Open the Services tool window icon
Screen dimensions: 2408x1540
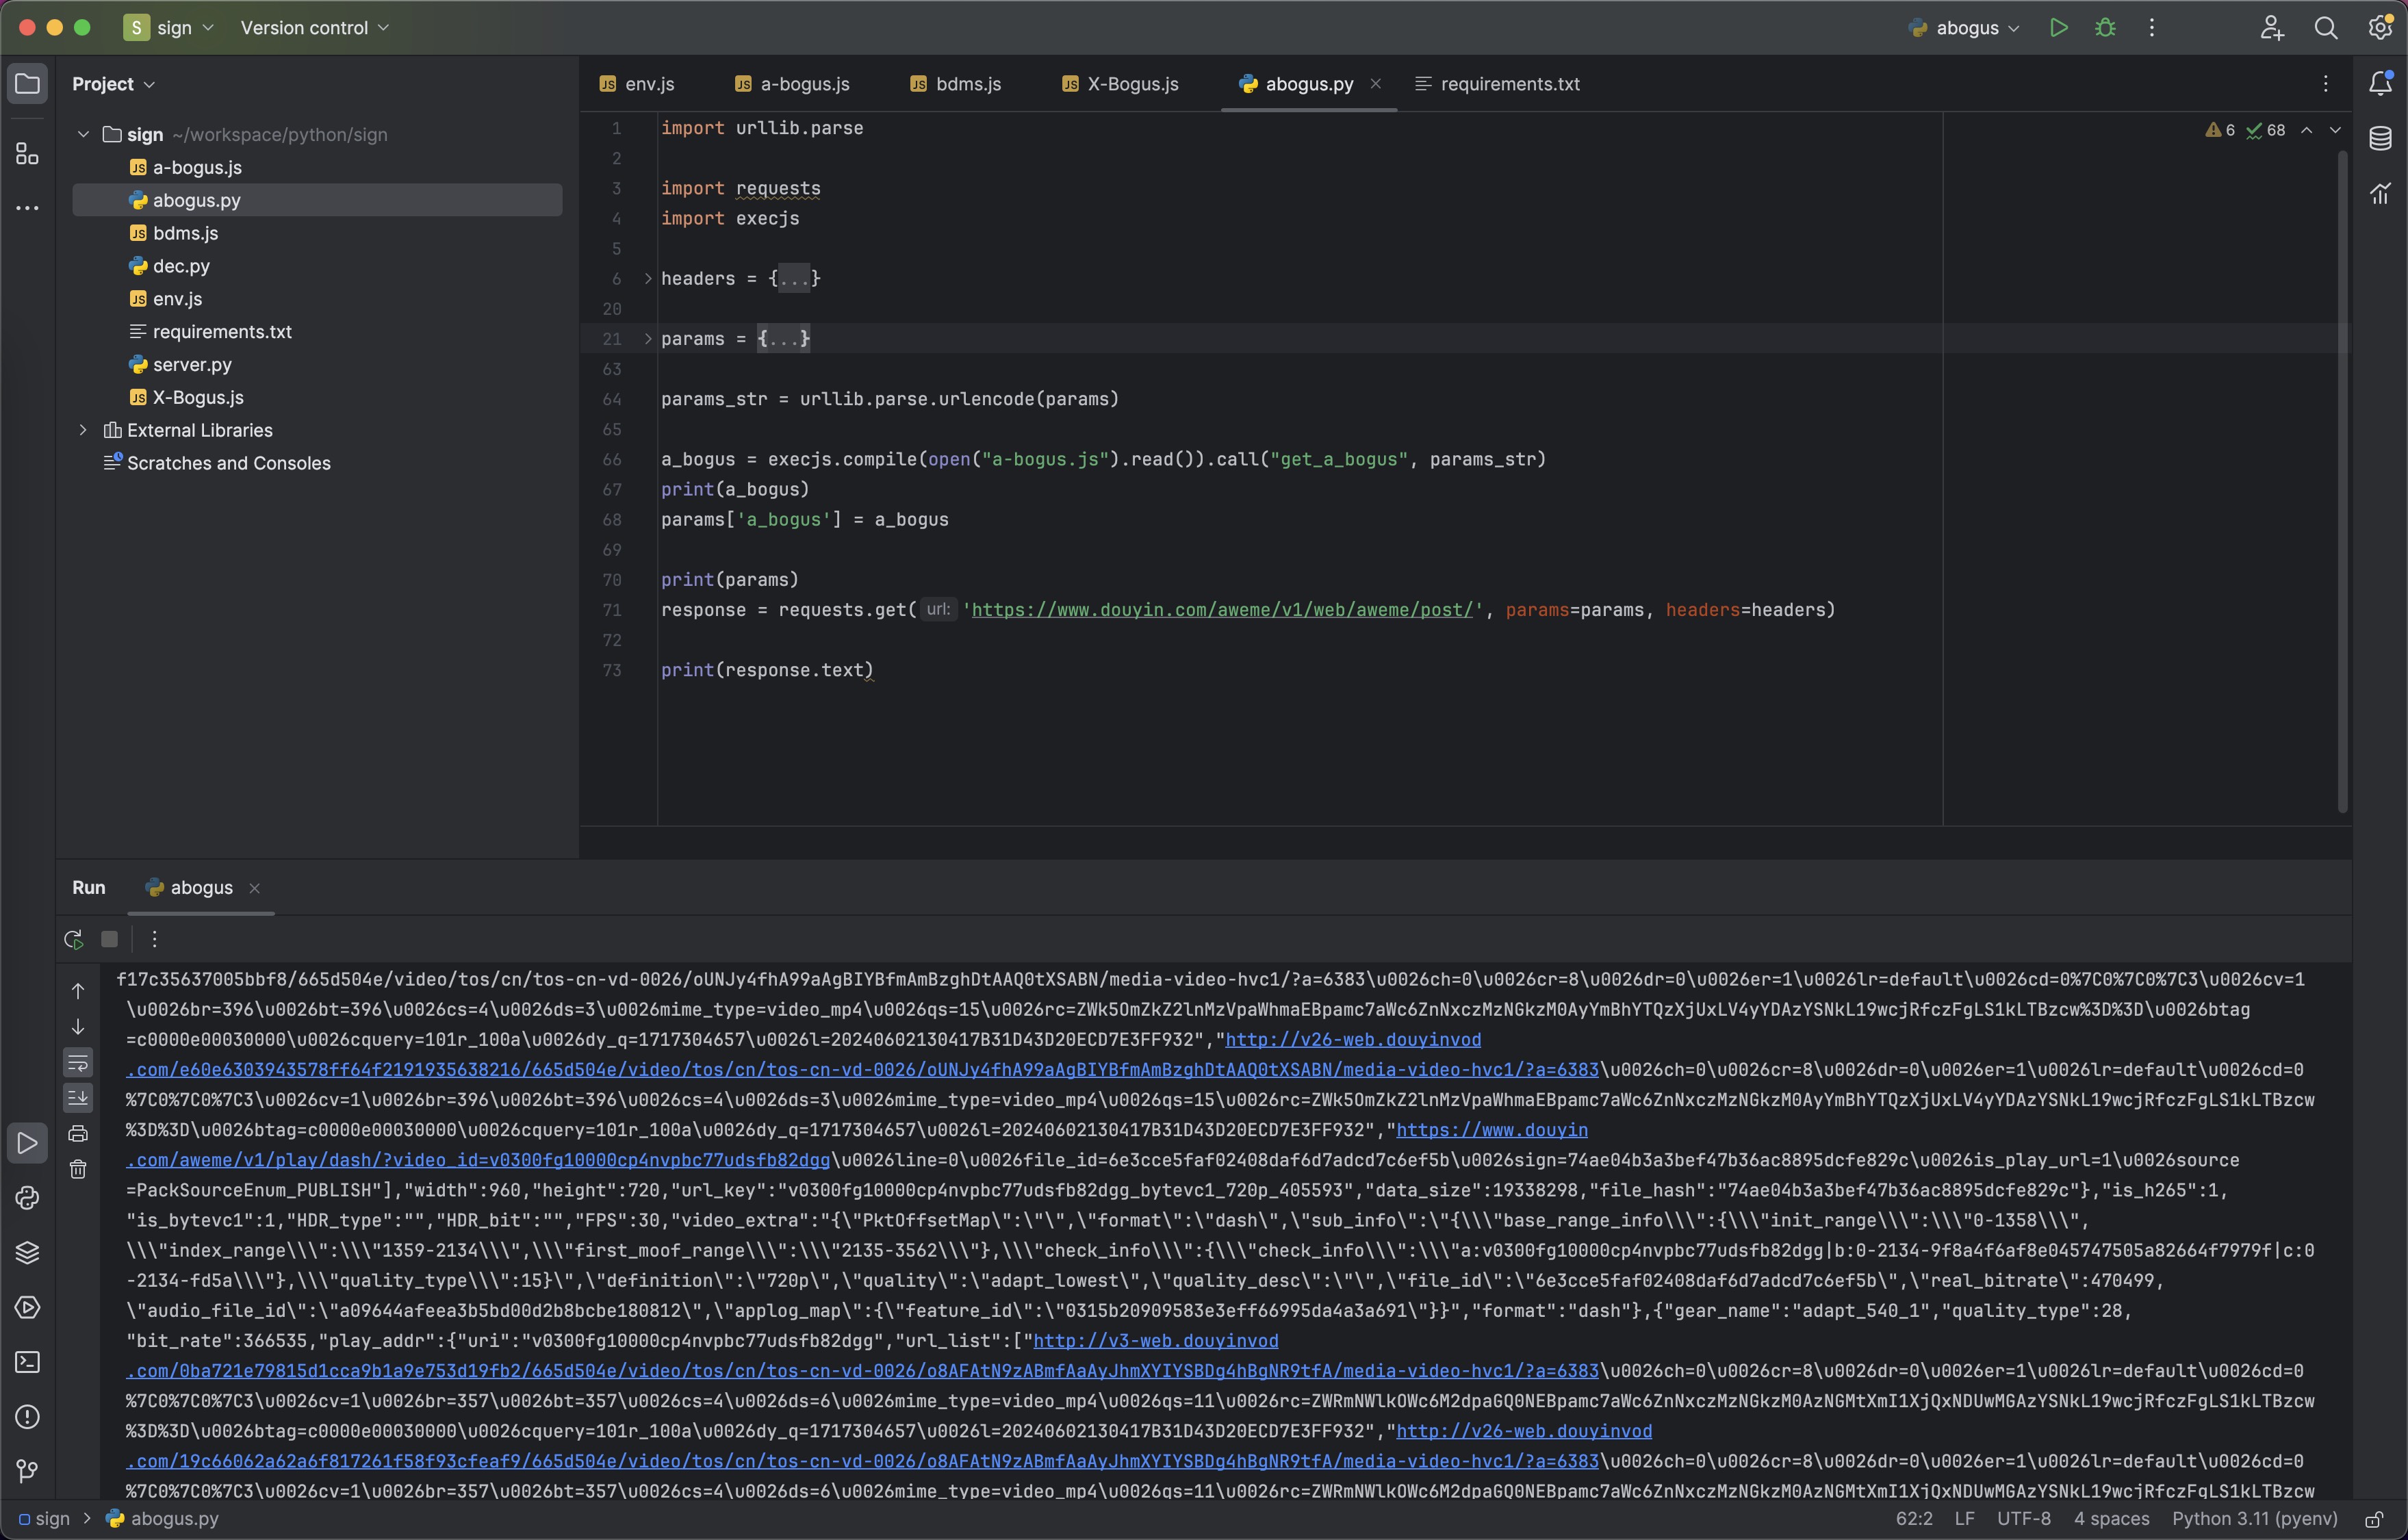click(27, 1307)
